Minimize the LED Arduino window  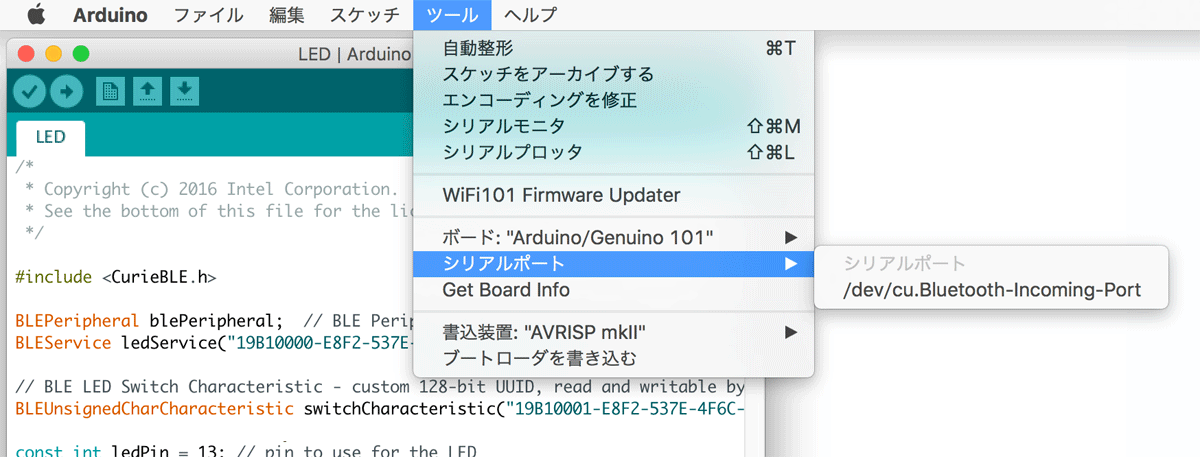(53, 54)
